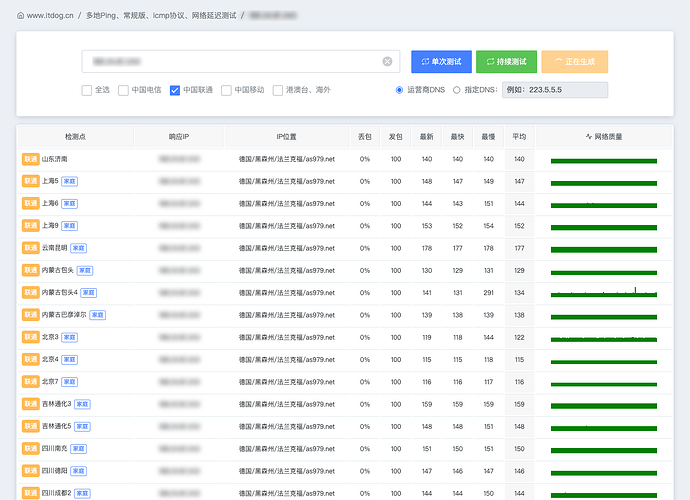
Task: Click the 联通 badge on the 吉林通化3 row
Action: coord(30,404)
